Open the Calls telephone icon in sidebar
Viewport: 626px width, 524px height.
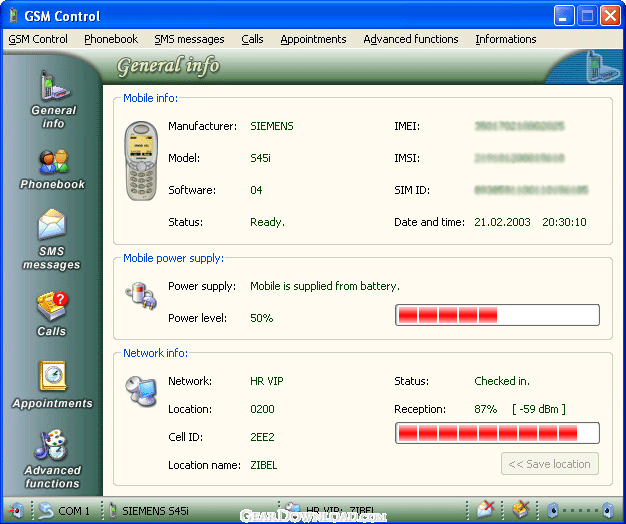(x=52, y=306)
